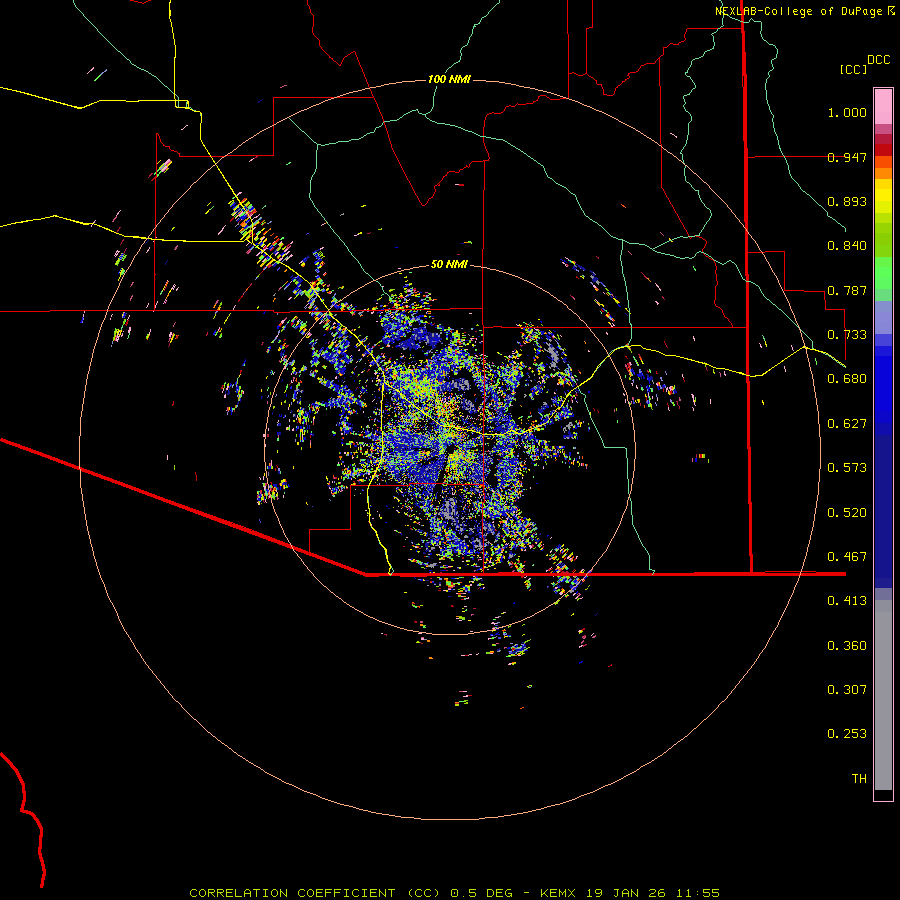This screenshot has width=900, height=900.
Task: Click the 0.5 DEG elevation angle text
Action: (x=483, y=893)
